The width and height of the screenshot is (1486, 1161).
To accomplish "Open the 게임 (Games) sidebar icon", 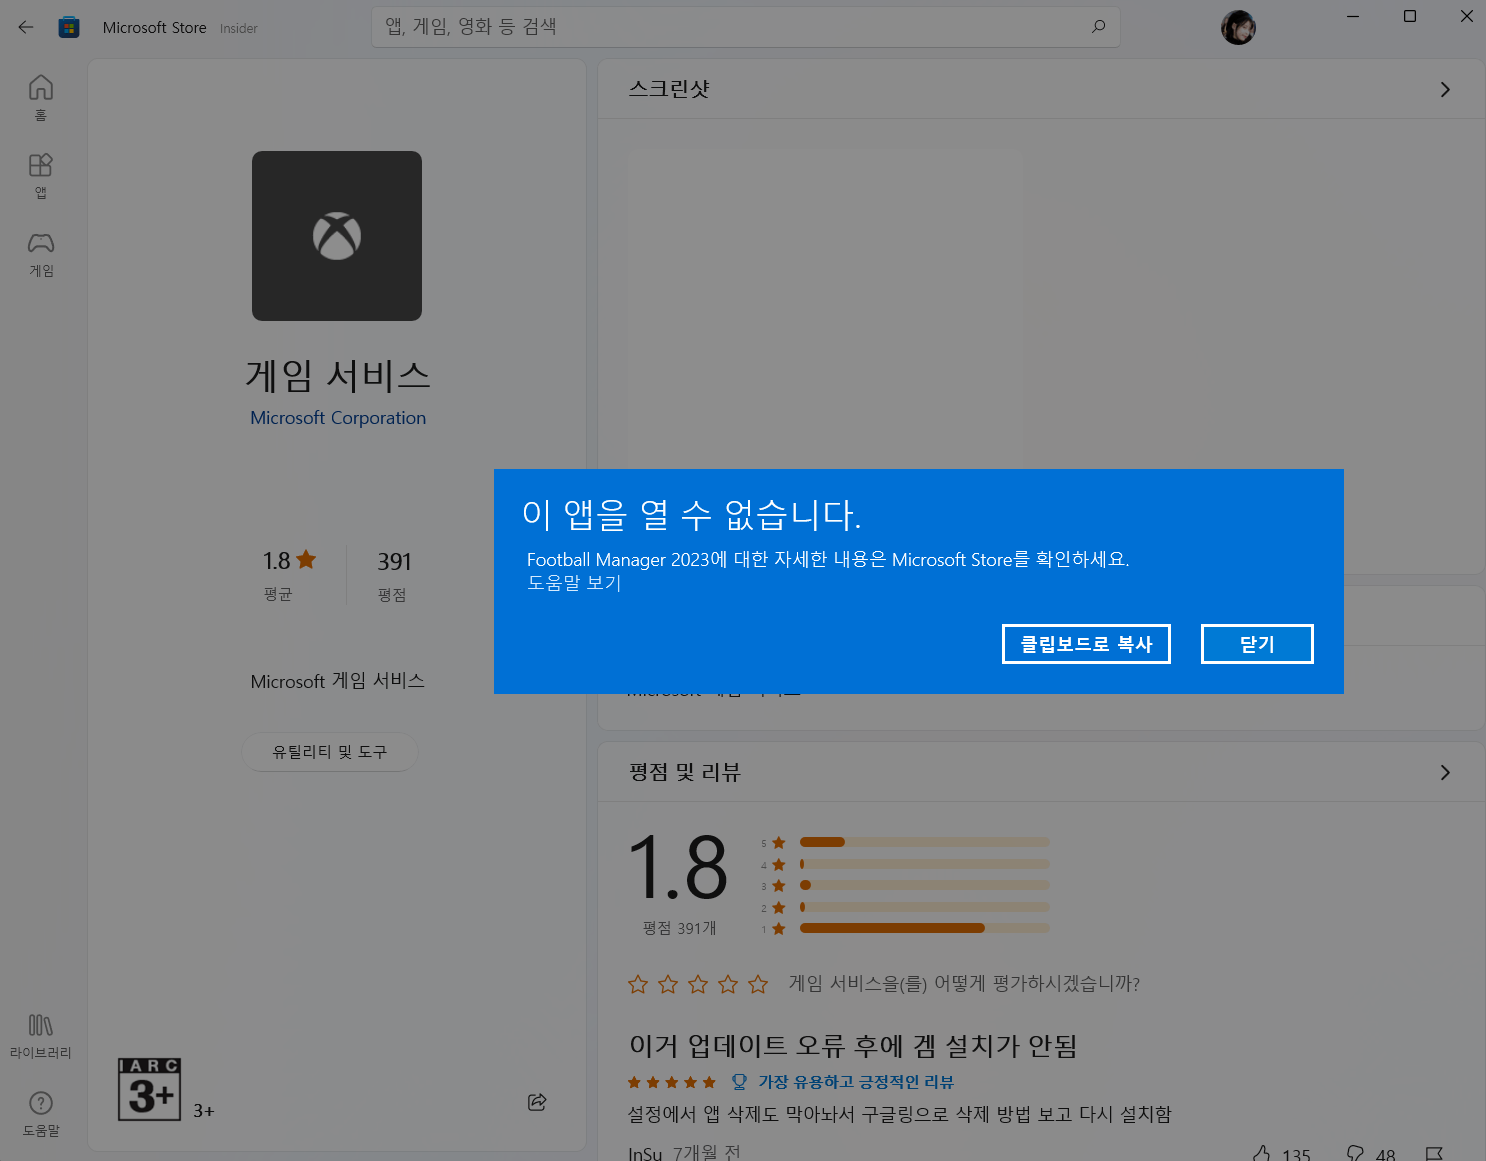I will (41, 254).
